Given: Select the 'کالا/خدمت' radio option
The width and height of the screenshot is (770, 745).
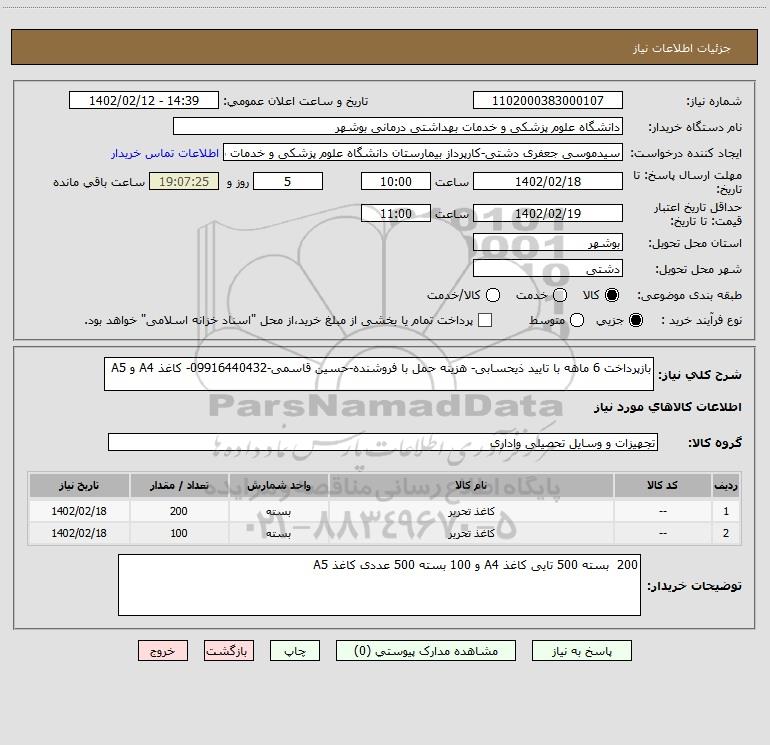Looking at the screenshot, I should point(495,295).
